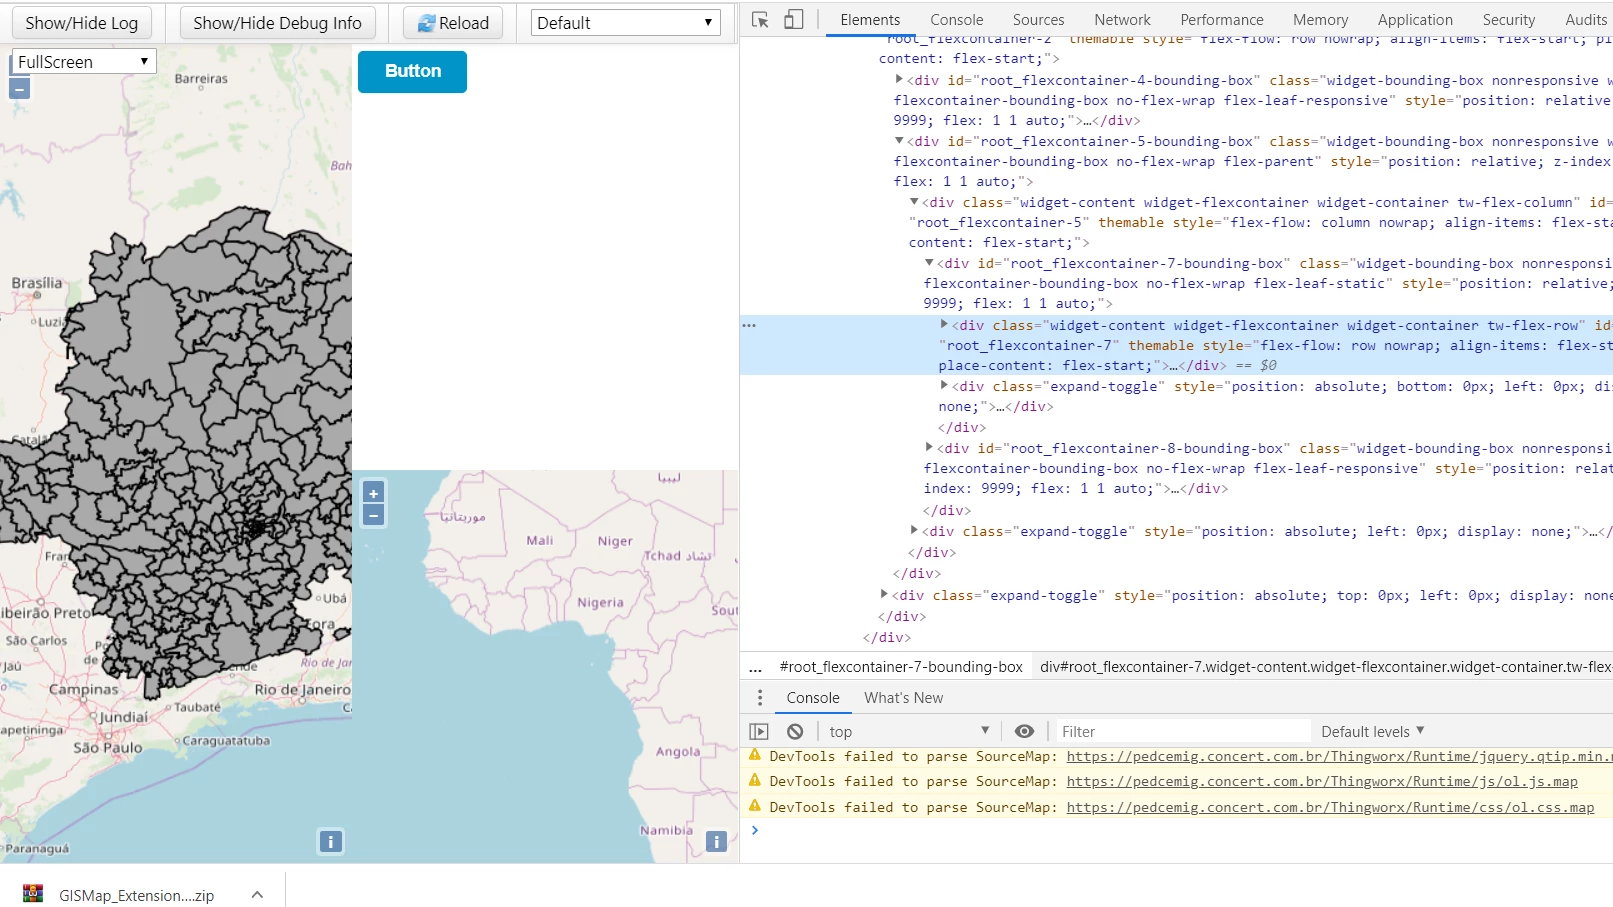Click the Show/Hide Debug Info button
The height and width of the screenshot is (907, 1613).
point(277,23)
